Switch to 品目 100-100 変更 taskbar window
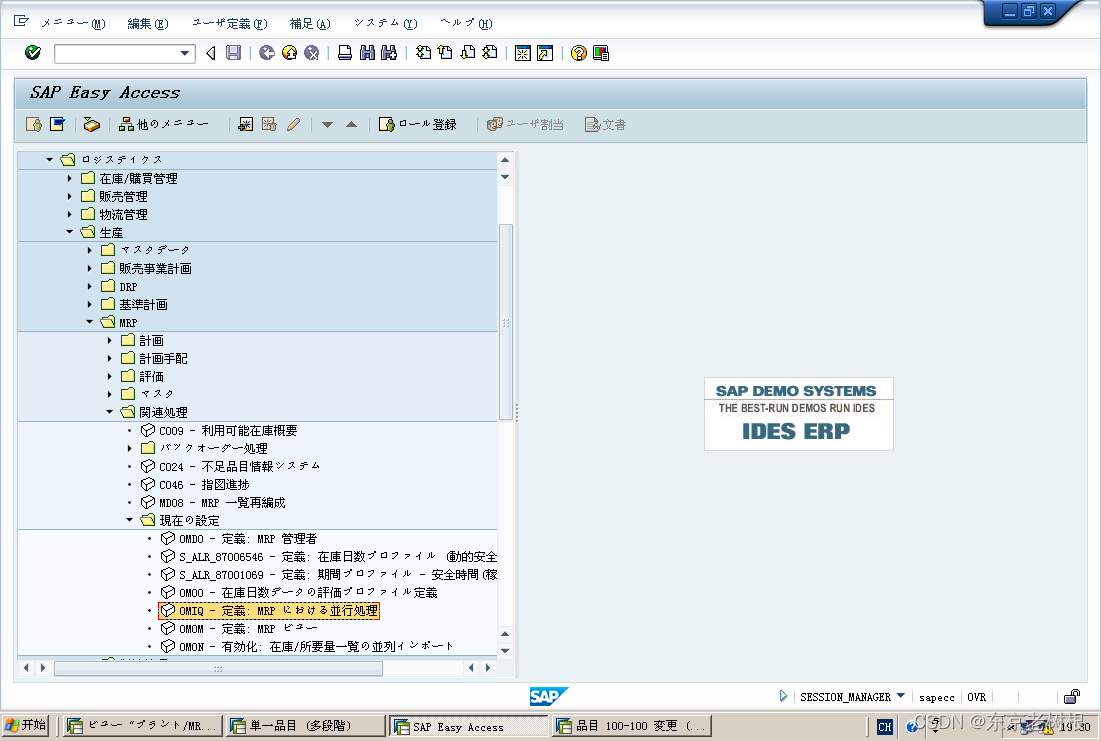 (x=633, y=726)
